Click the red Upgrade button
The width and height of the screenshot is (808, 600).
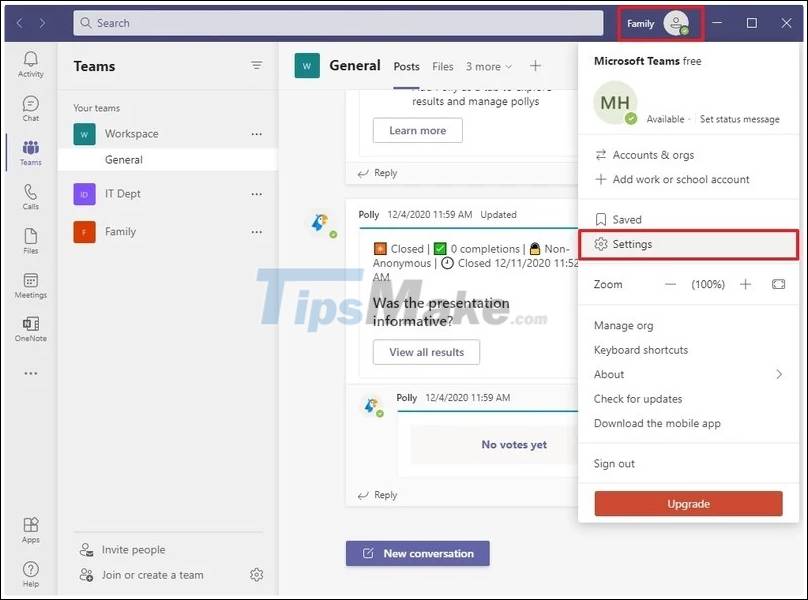[x=688, y=504]
